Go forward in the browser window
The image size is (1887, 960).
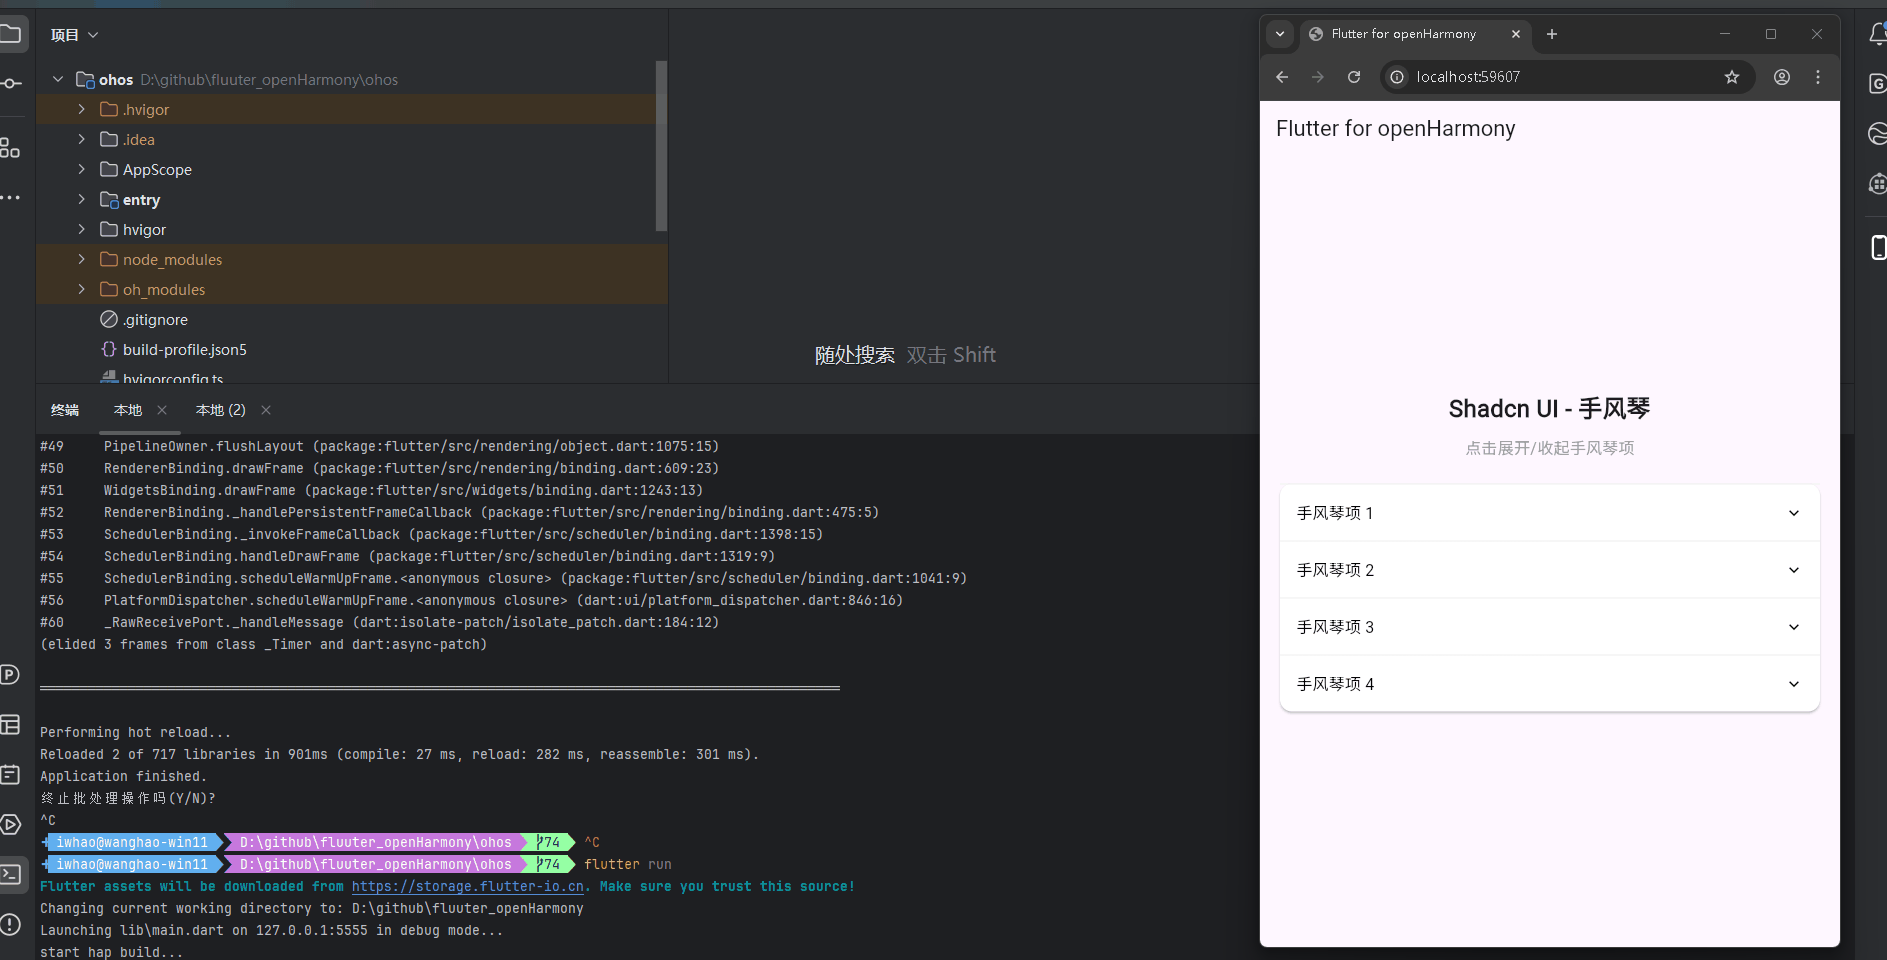click(x=1318, y=77)
